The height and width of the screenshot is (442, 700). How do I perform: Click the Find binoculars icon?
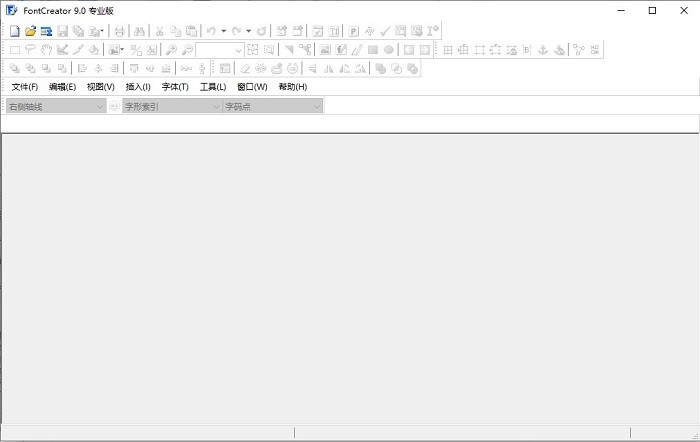tap(139, 31)
